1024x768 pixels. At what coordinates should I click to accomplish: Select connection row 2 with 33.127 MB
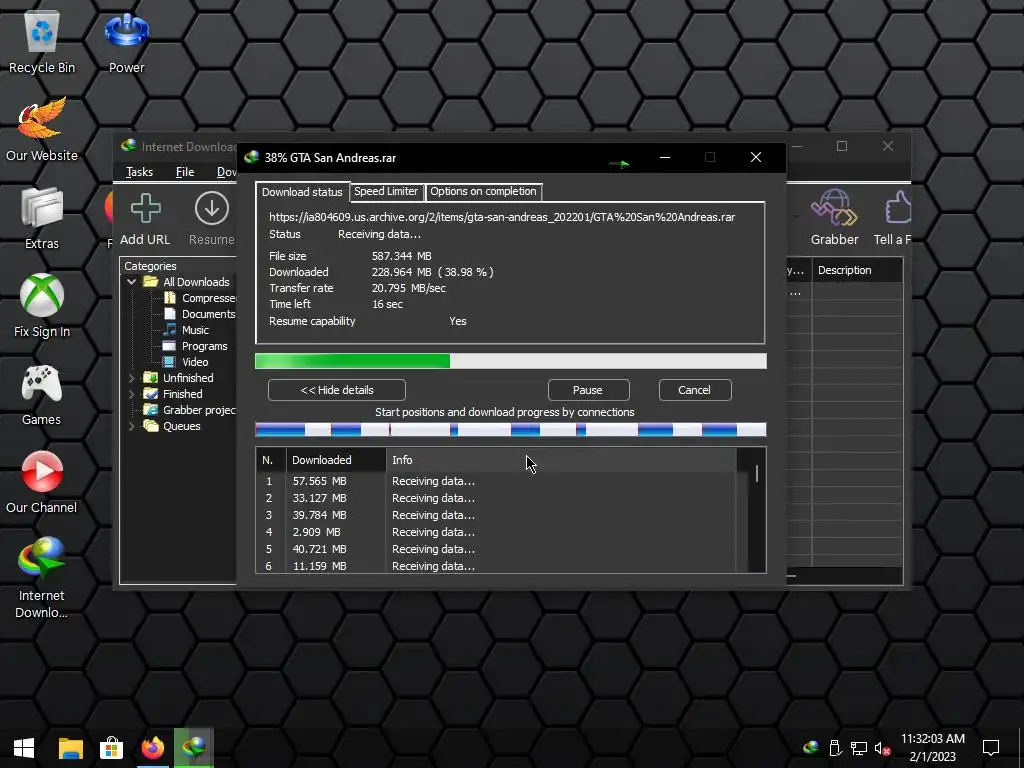tap(496, 498)
